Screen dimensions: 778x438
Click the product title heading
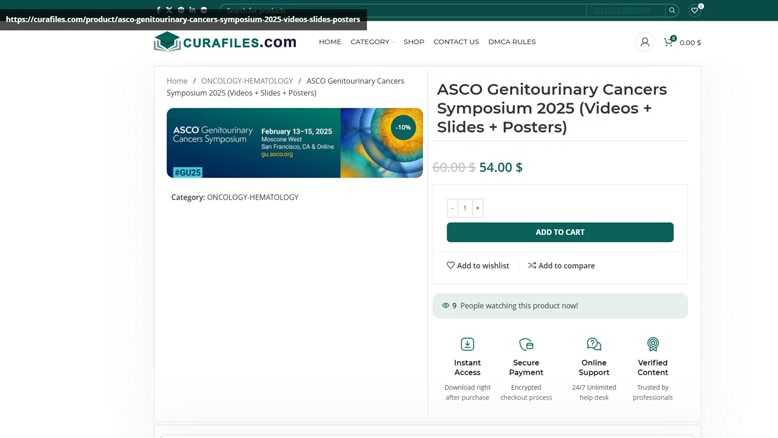pyautogui.click(x=552, y=108)
